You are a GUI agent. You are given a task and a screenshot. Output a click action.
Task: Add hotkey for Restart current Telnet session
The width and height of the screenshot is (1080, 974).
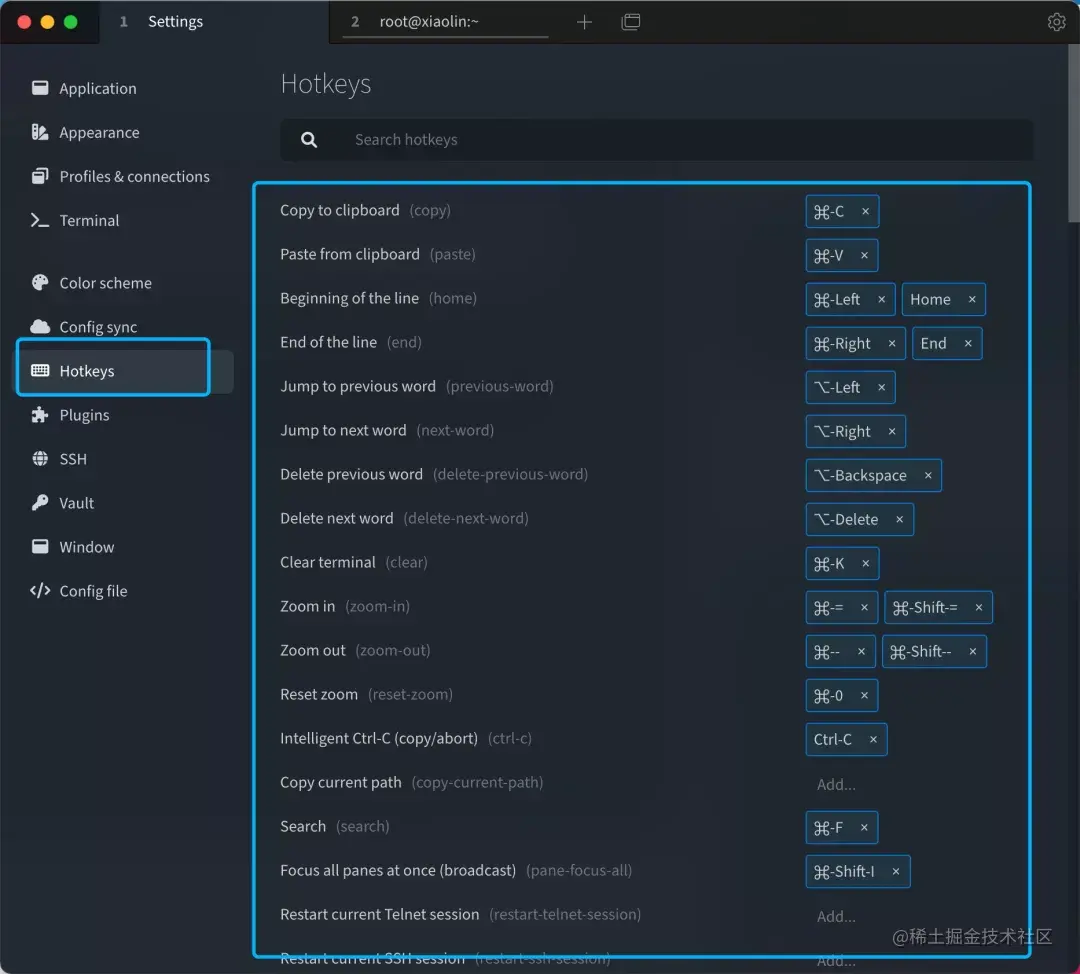pos(836,917)
